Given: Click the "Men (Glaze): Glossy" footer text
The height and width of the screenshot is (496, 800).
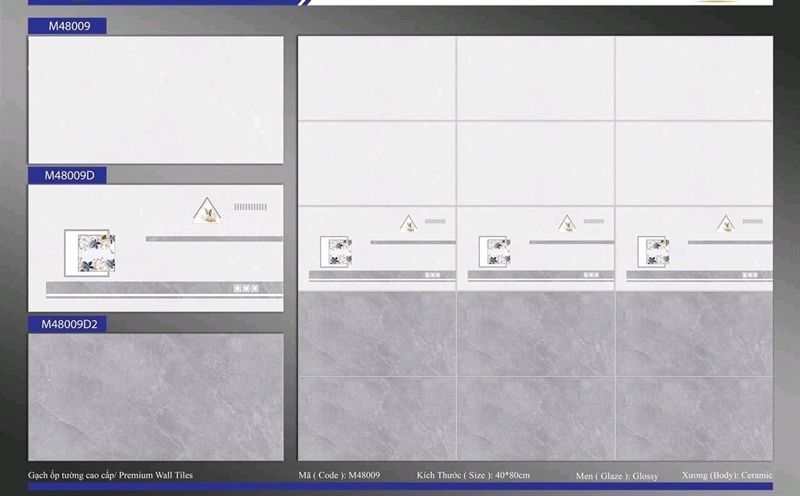Looking at the screenshot, I should click(617, 475).
